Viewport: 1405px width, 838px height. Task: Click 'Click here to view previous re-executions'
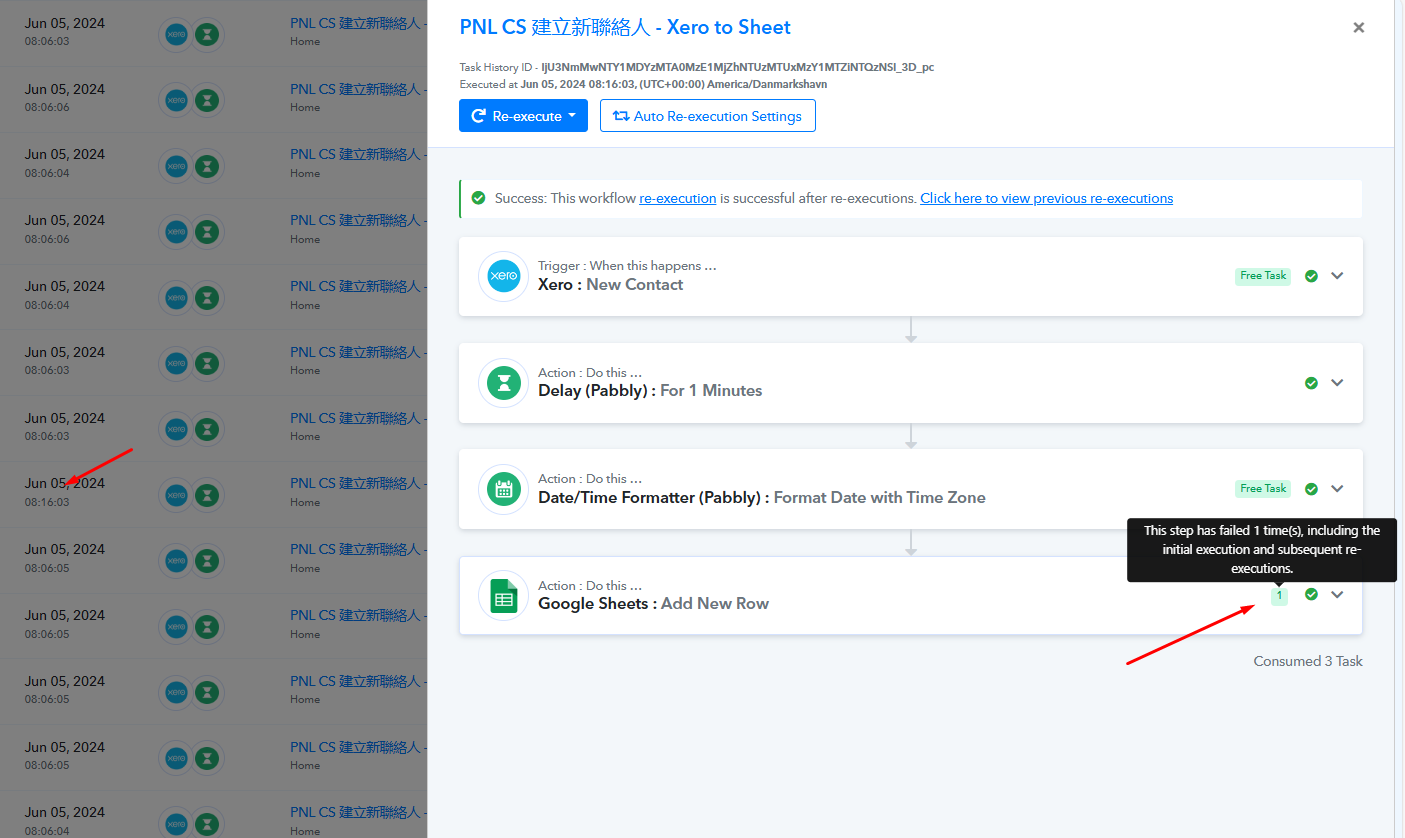point(1047,199)
